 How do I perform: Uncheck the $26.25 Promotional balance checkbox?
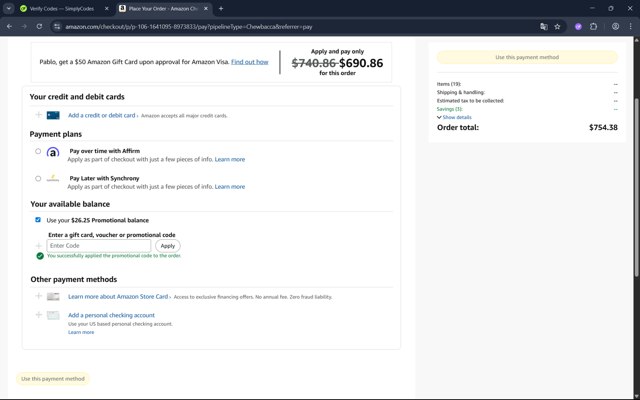38,220
